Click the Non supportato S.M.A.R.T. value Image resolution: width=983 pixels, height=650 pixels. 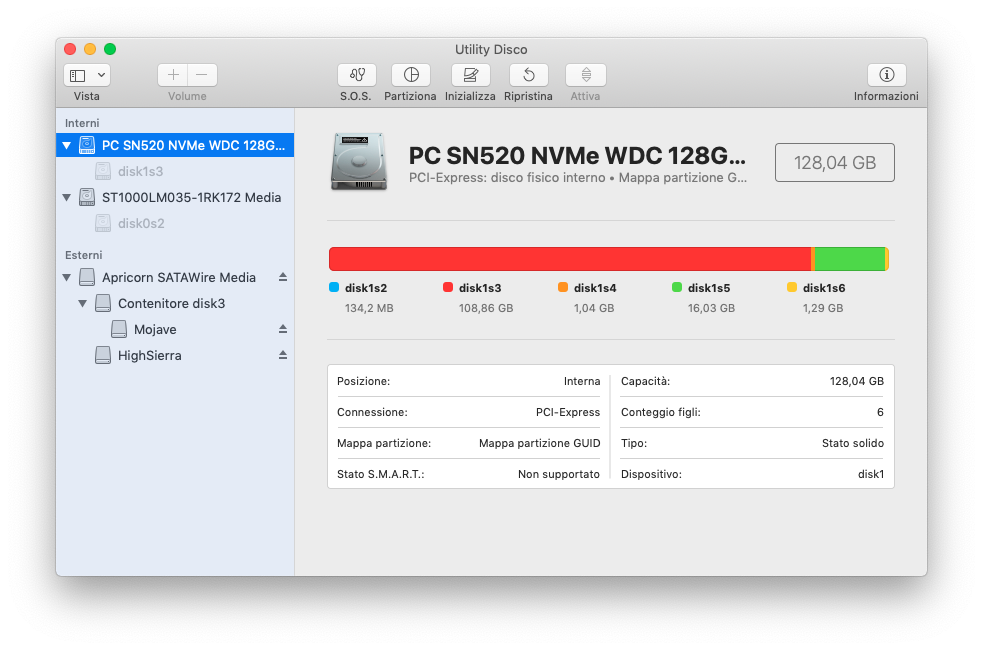coord(559,474)
